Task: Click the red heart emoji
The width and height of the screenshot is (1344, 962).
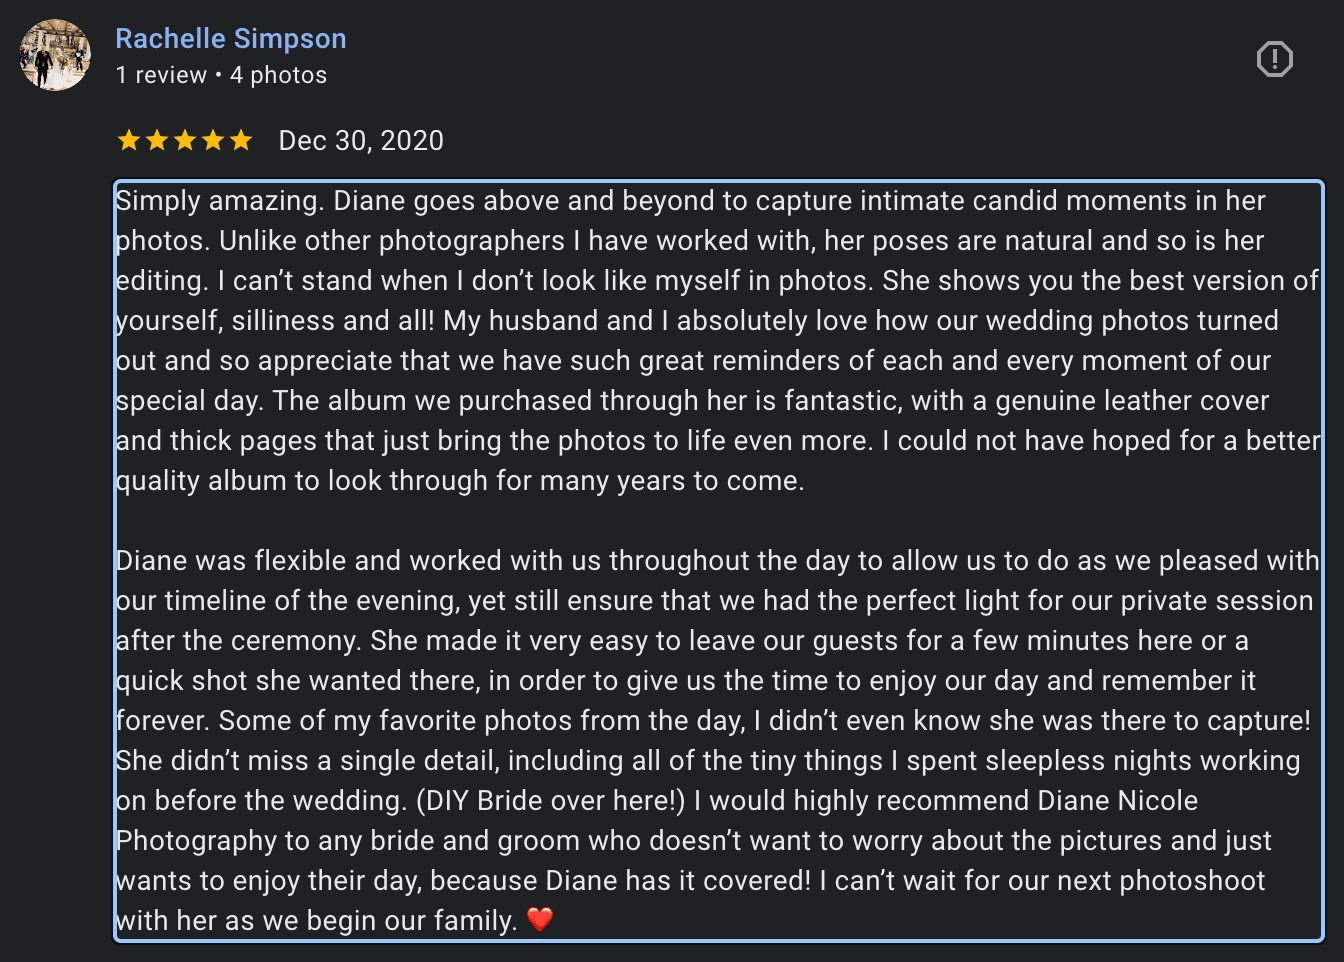Action: [540, 919]
